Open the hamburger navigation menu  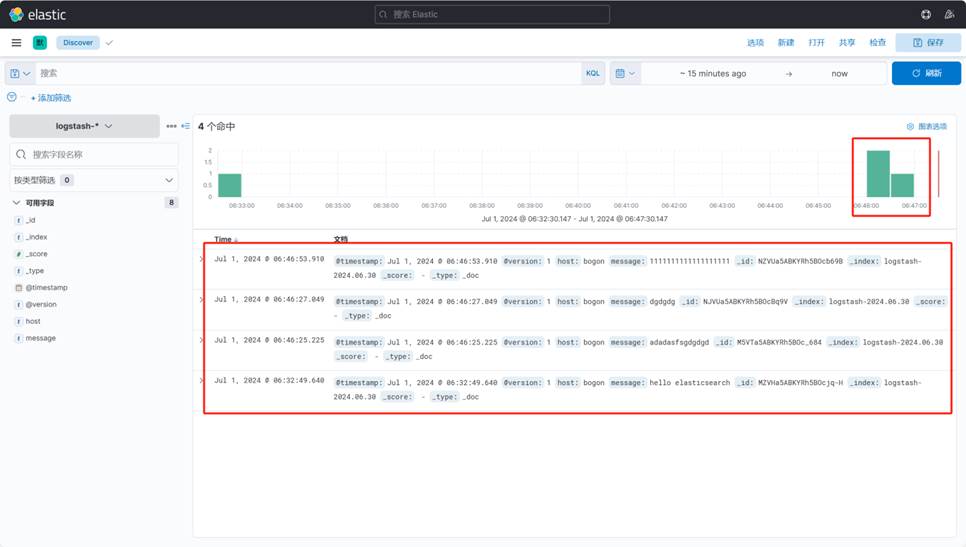tap(17, 43)
